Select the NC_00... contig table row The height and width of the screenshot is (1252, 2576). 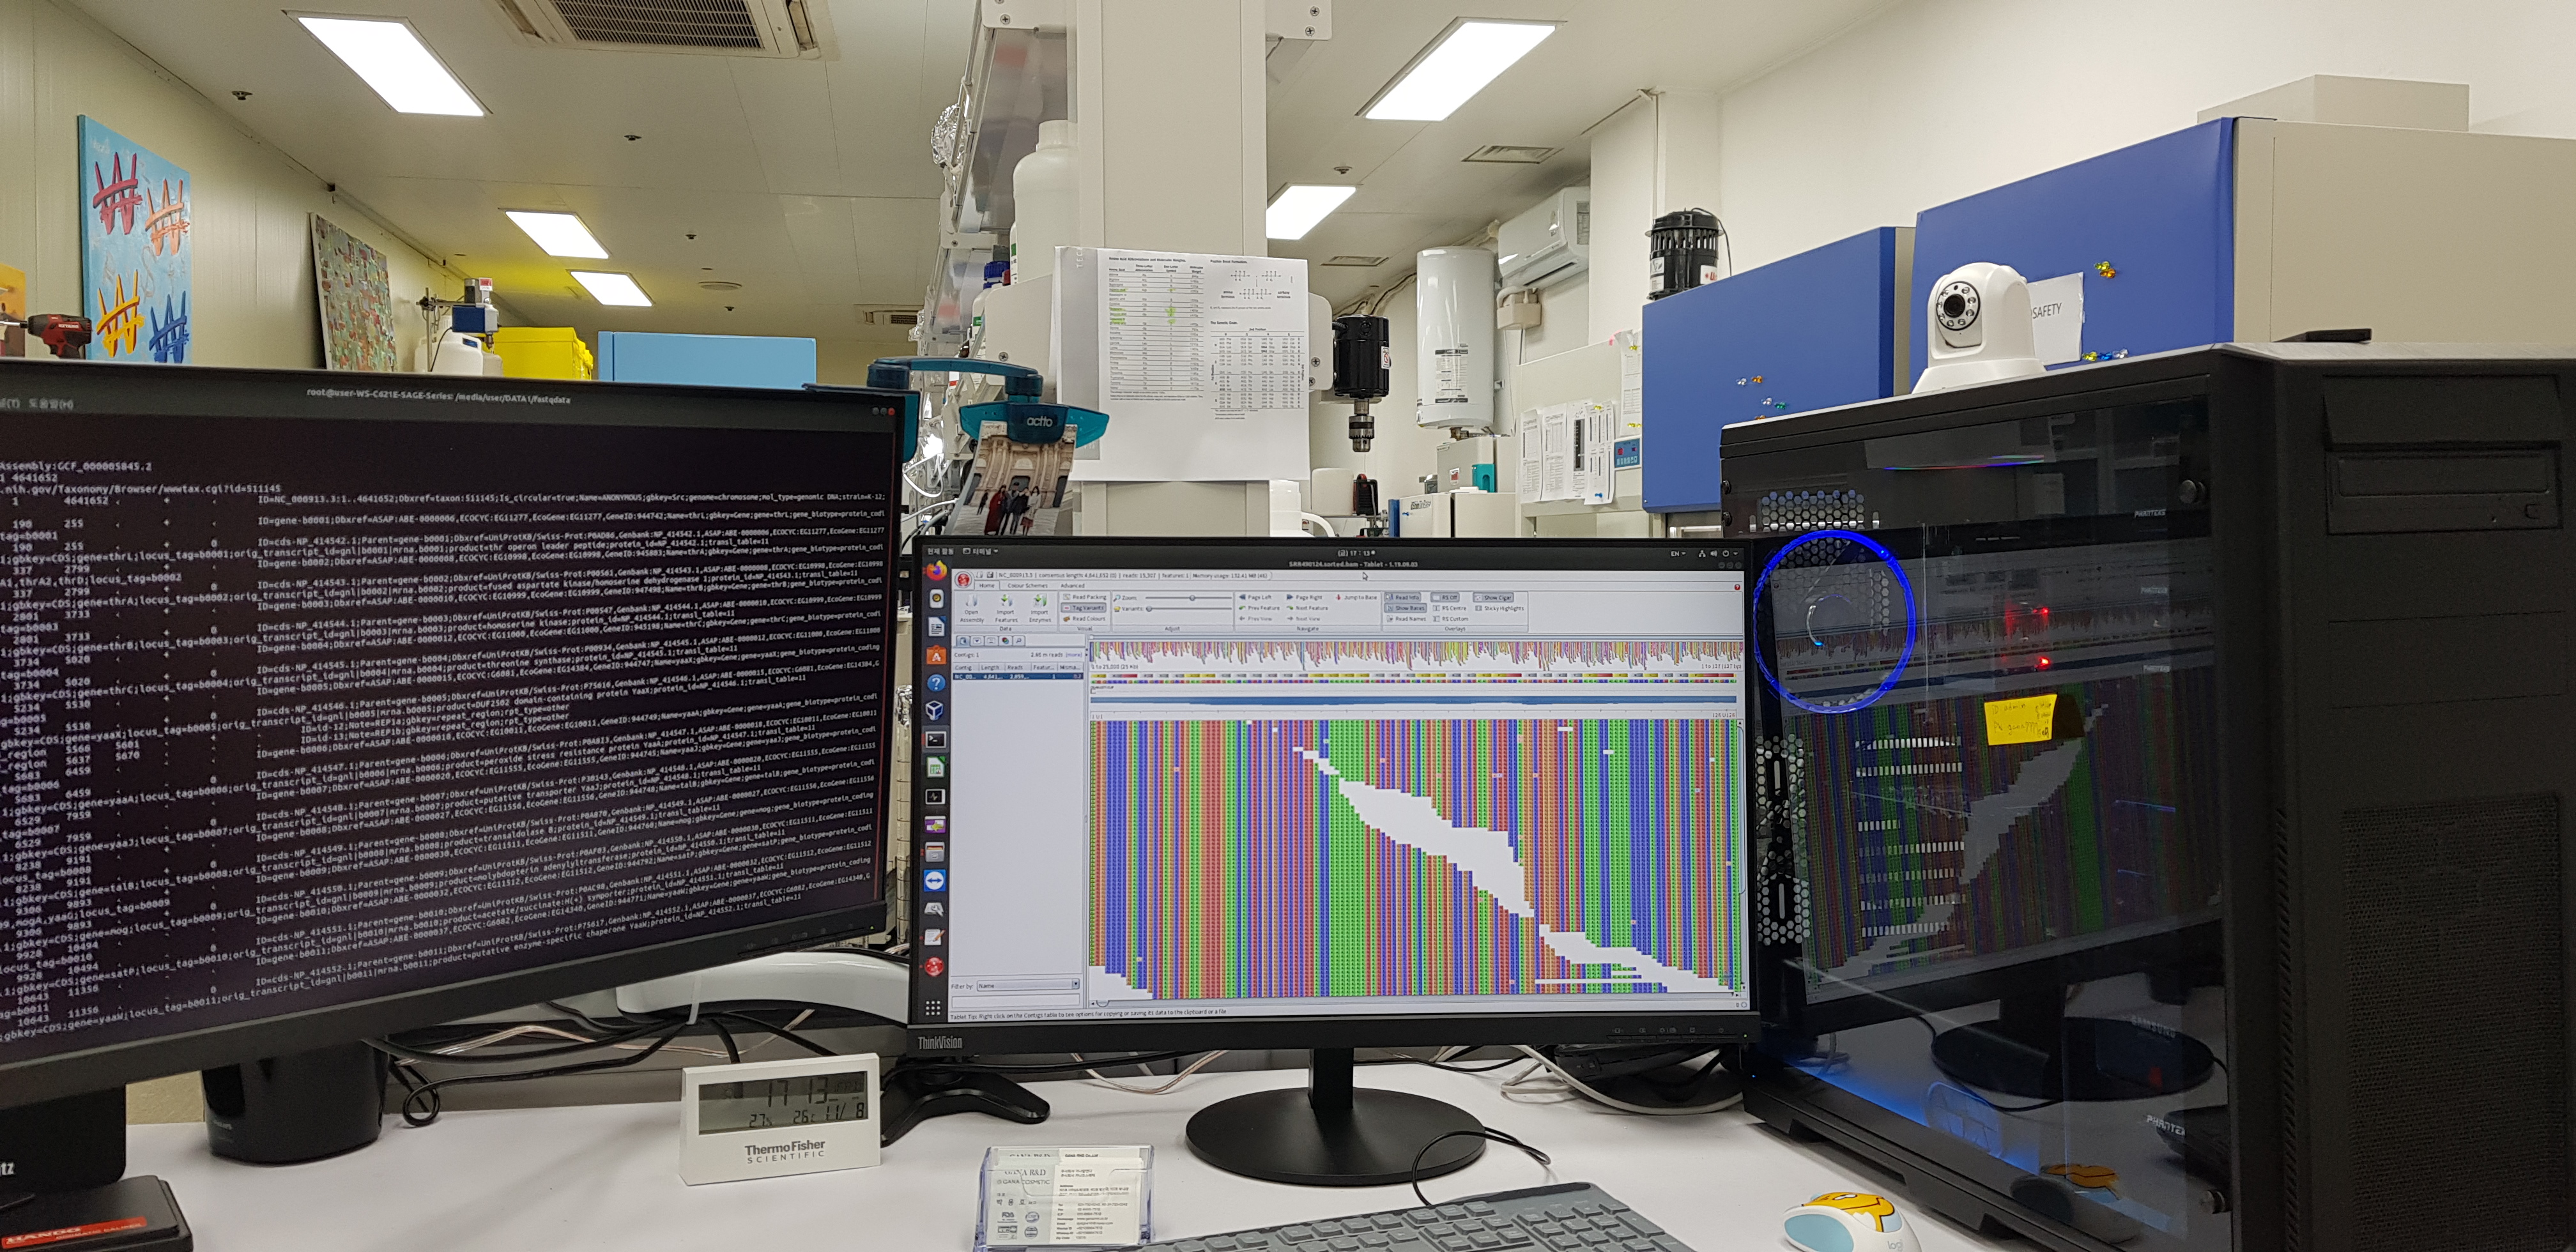pos(1018,677)
